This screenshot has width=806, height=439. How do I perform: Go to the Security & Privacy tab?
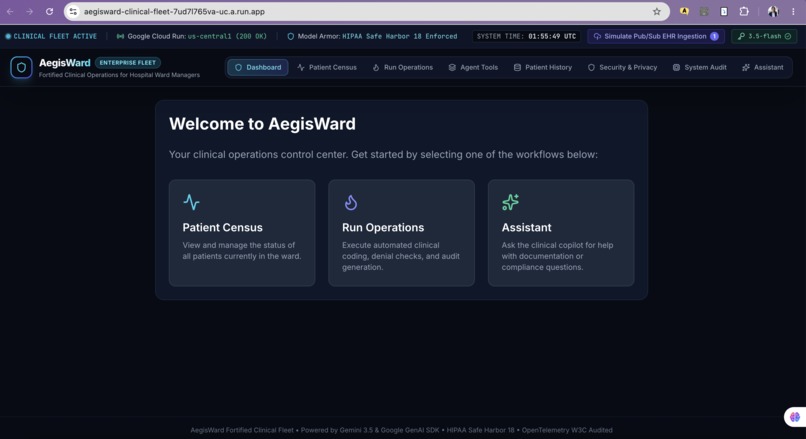[622, 67]
